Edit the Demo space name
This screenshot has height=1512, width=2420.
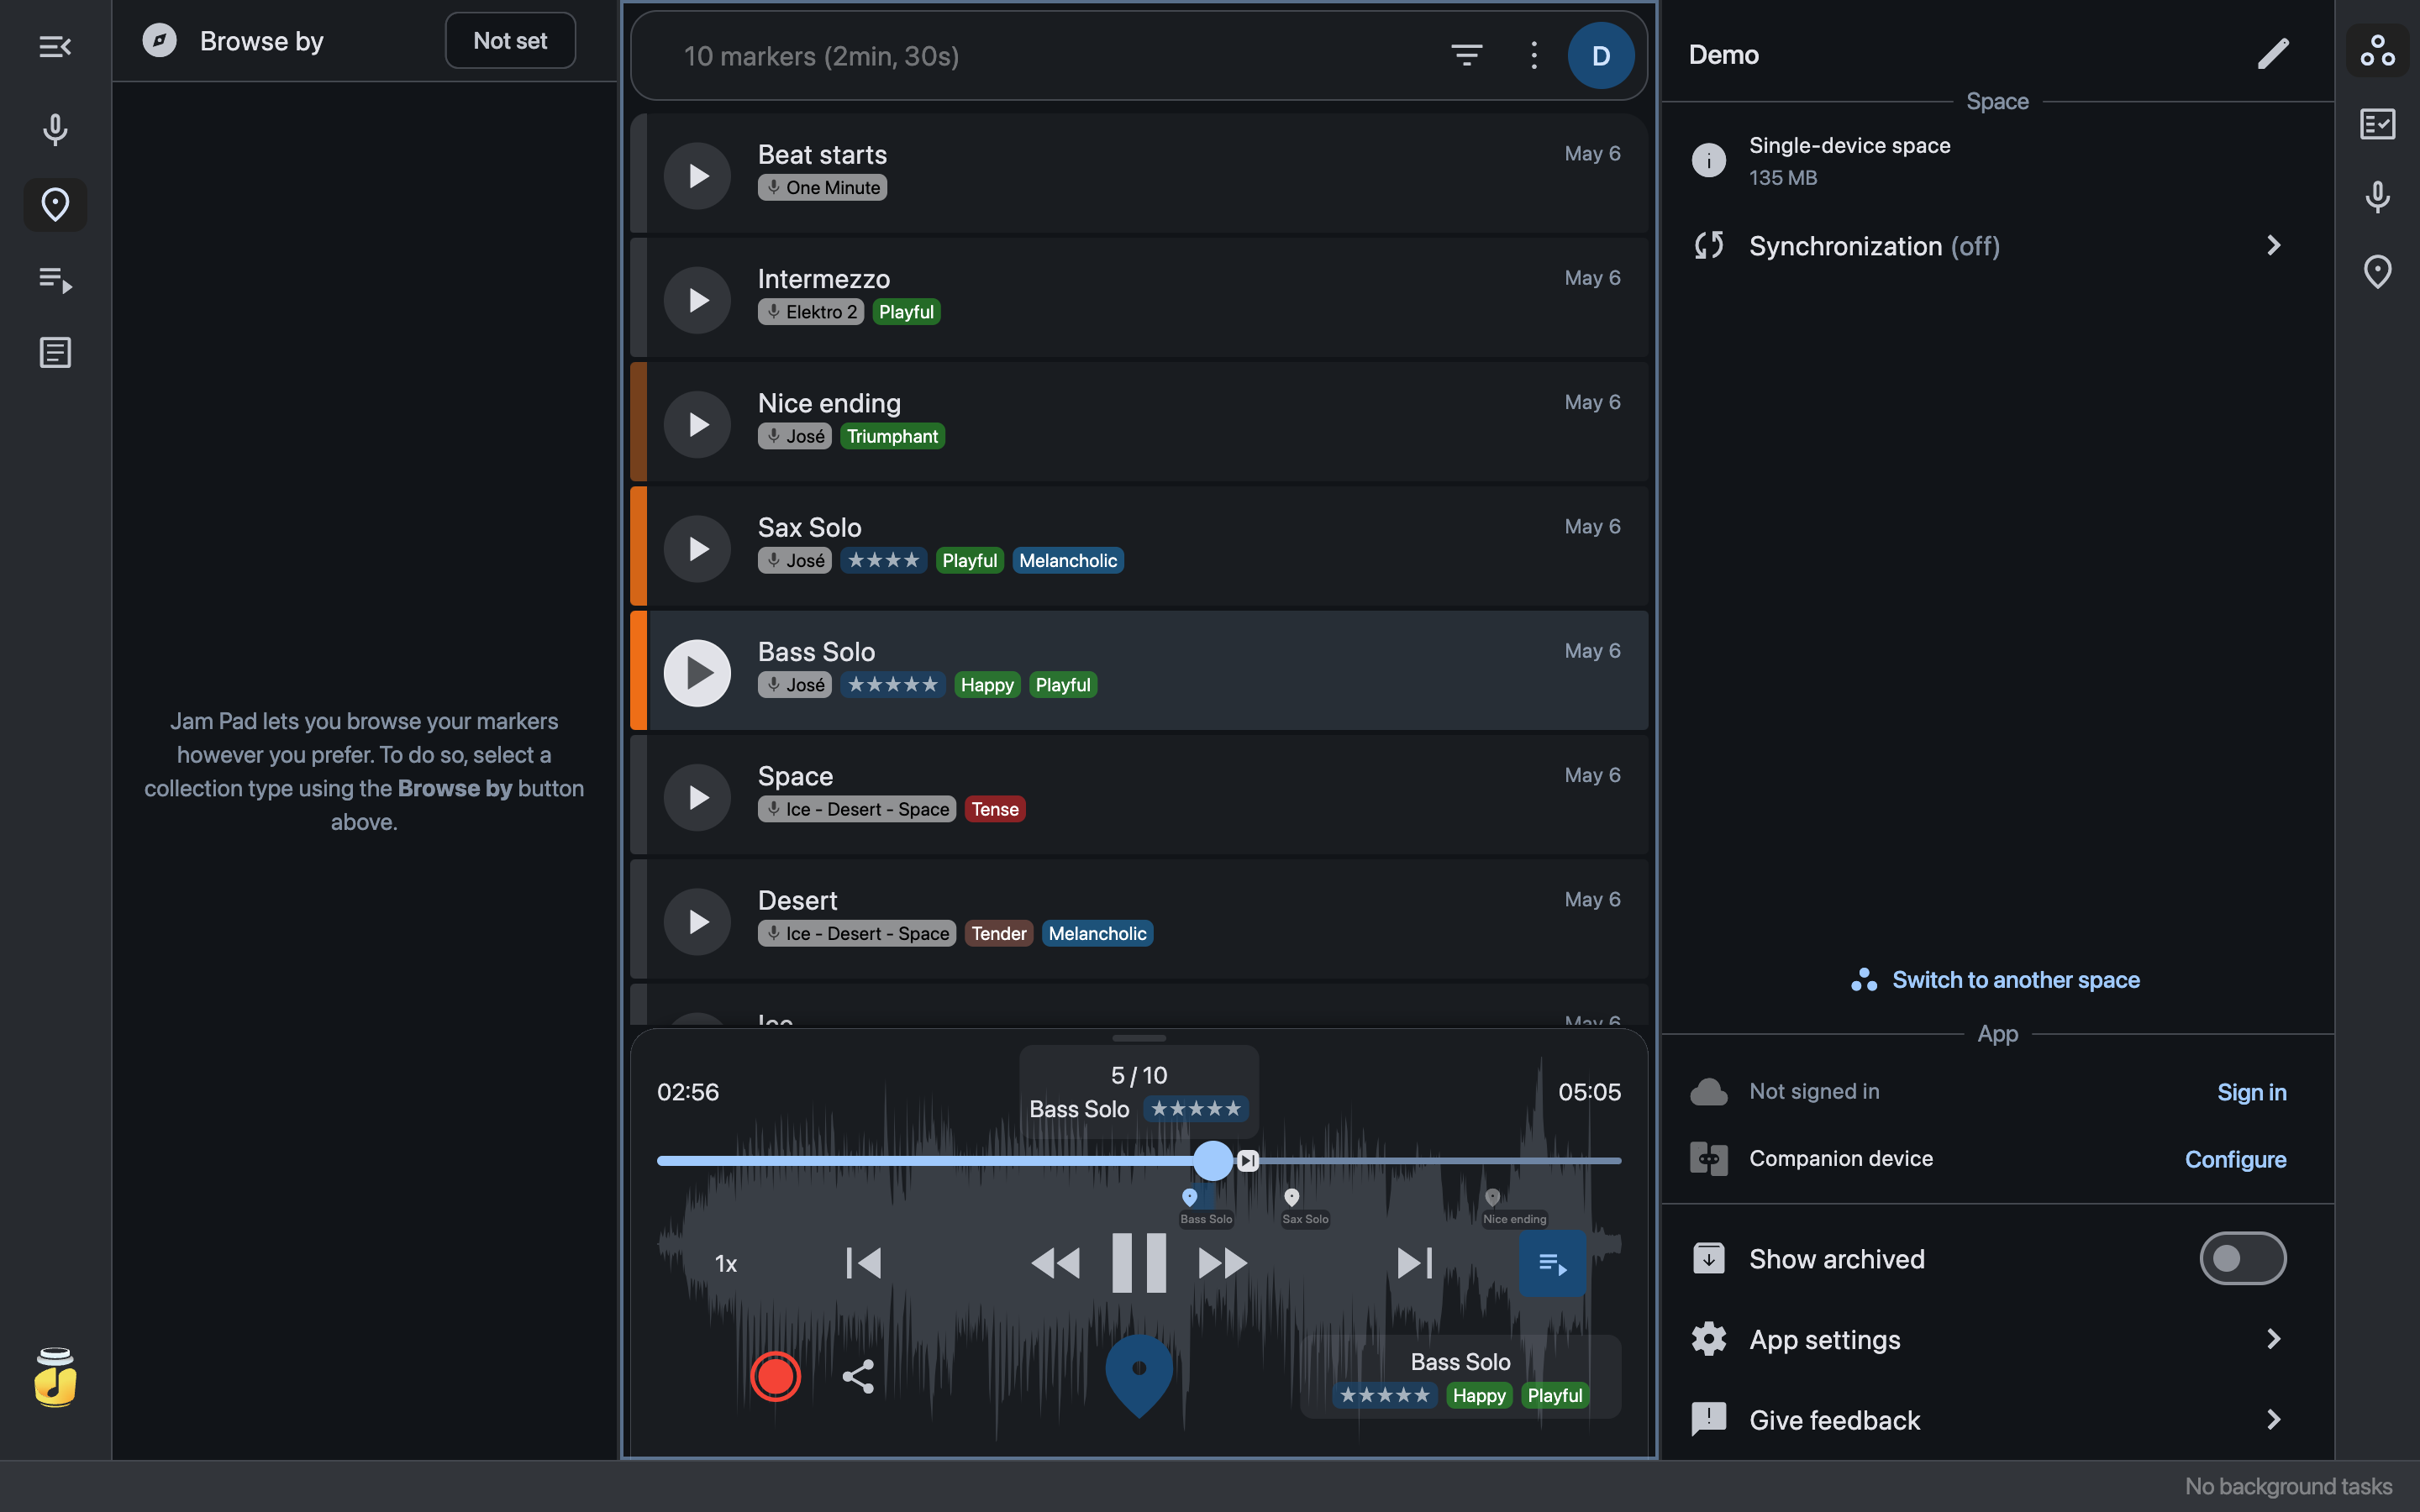click(2272, 54)
